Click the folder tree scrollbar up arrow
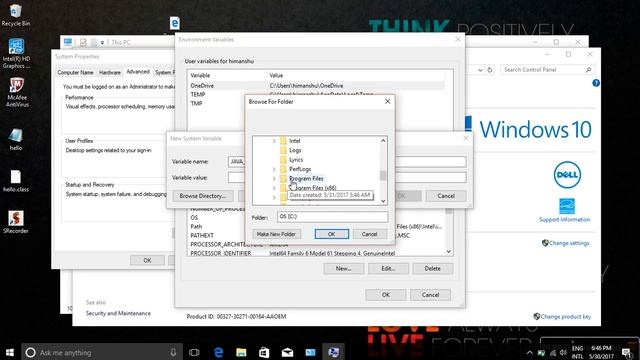 383,140
